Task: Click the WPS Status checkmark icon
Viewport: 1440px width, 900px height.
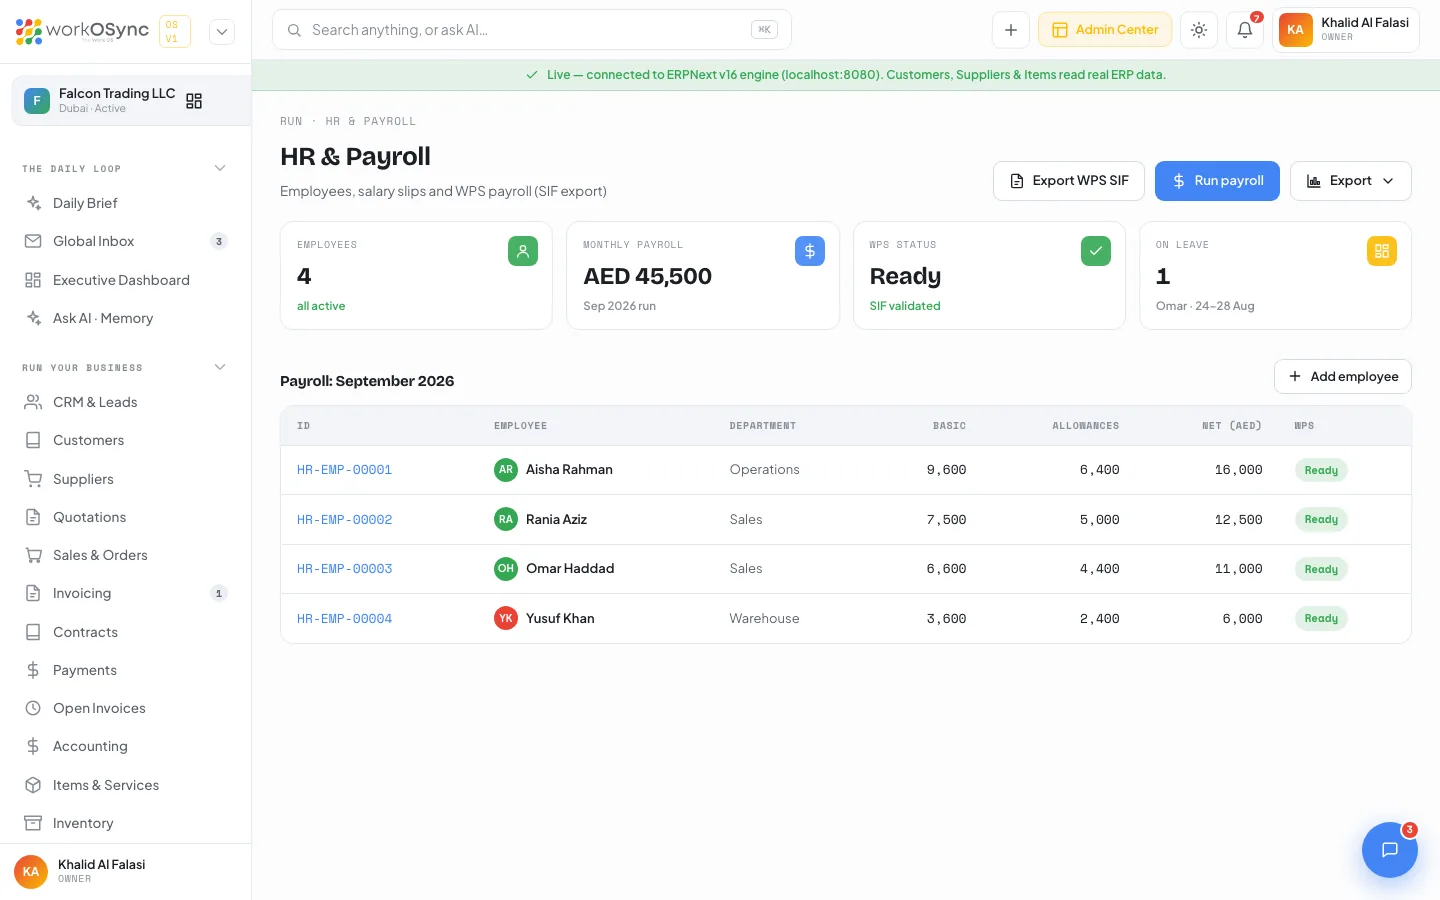Action: [x=1096, y=251]
